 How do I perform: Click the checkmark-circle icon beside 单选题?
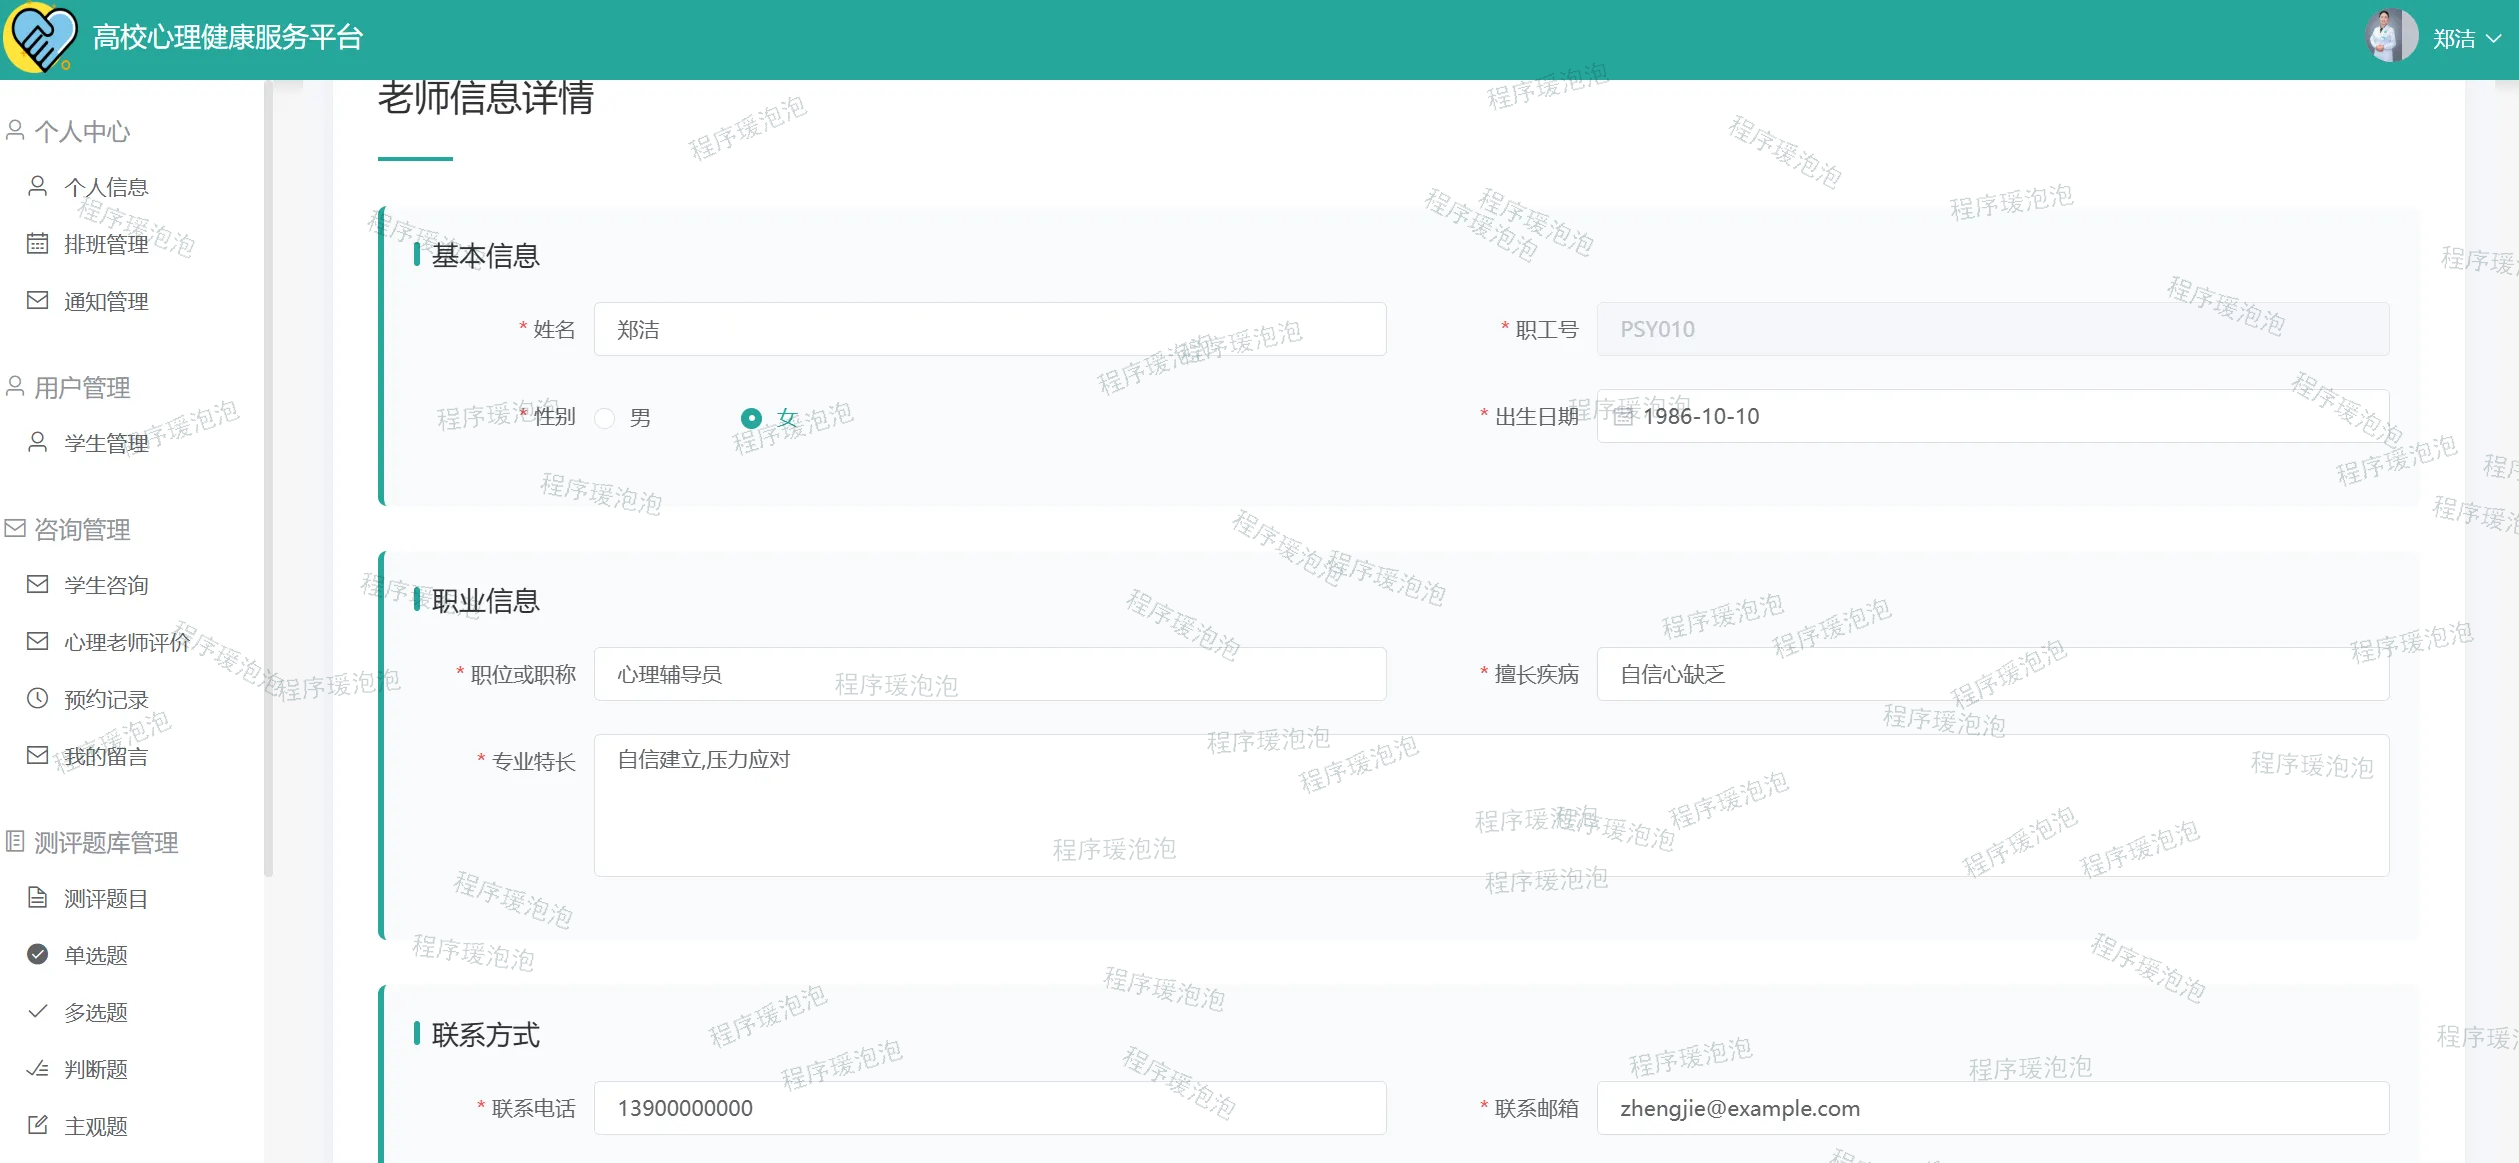(37, 954)
